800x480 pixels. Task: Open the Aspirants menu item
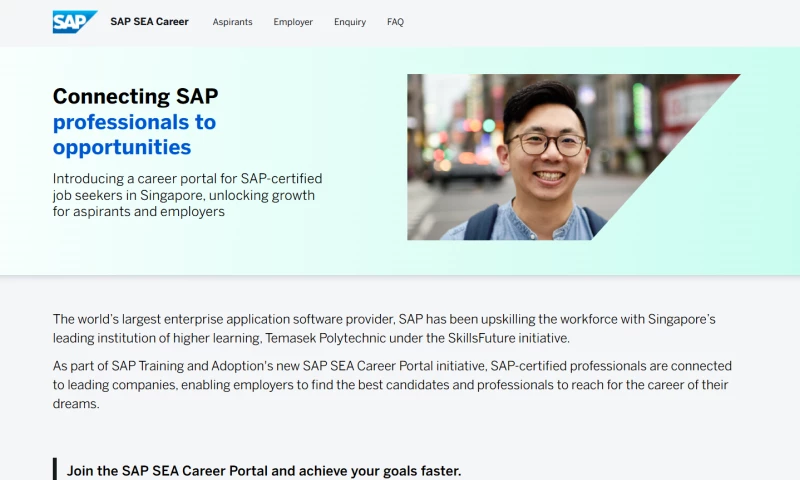[233, 22]
